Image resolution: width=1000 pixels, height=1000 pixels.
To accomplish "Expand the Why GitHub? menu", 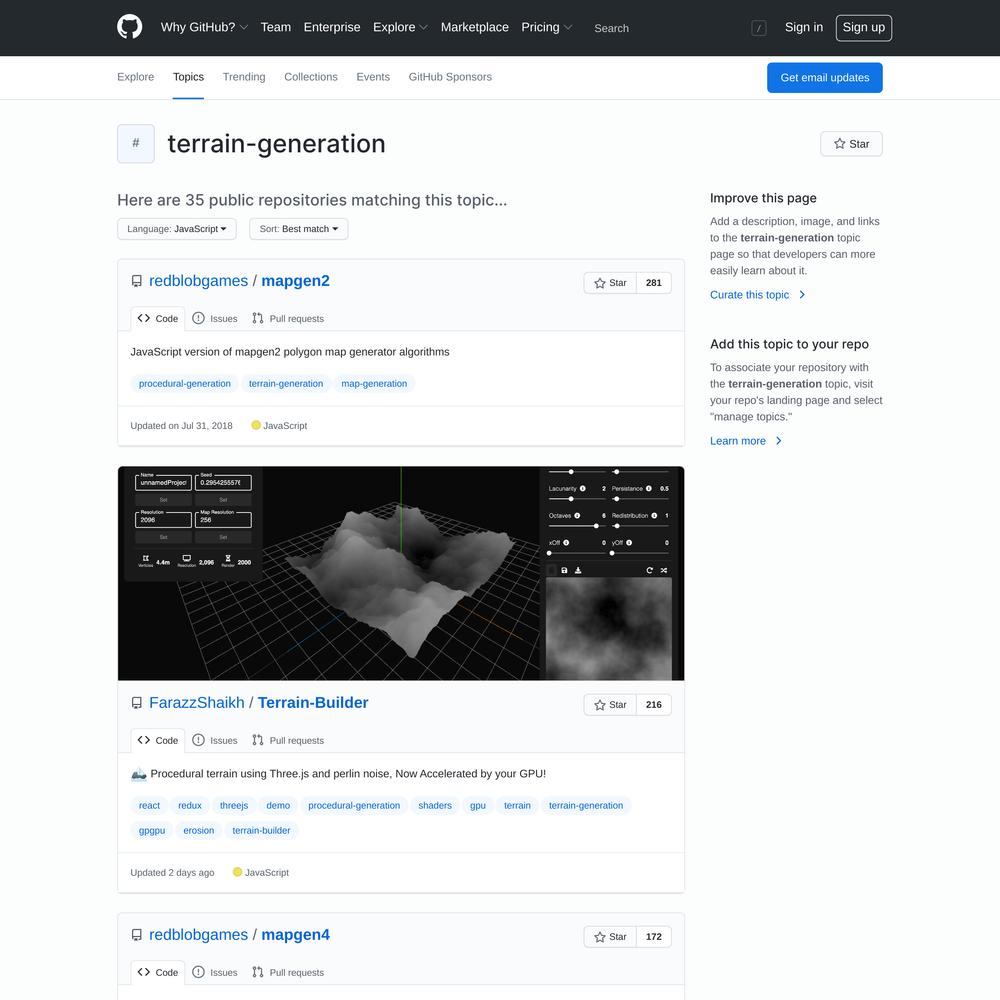I will pyautogui.click(x=204, y=27).
